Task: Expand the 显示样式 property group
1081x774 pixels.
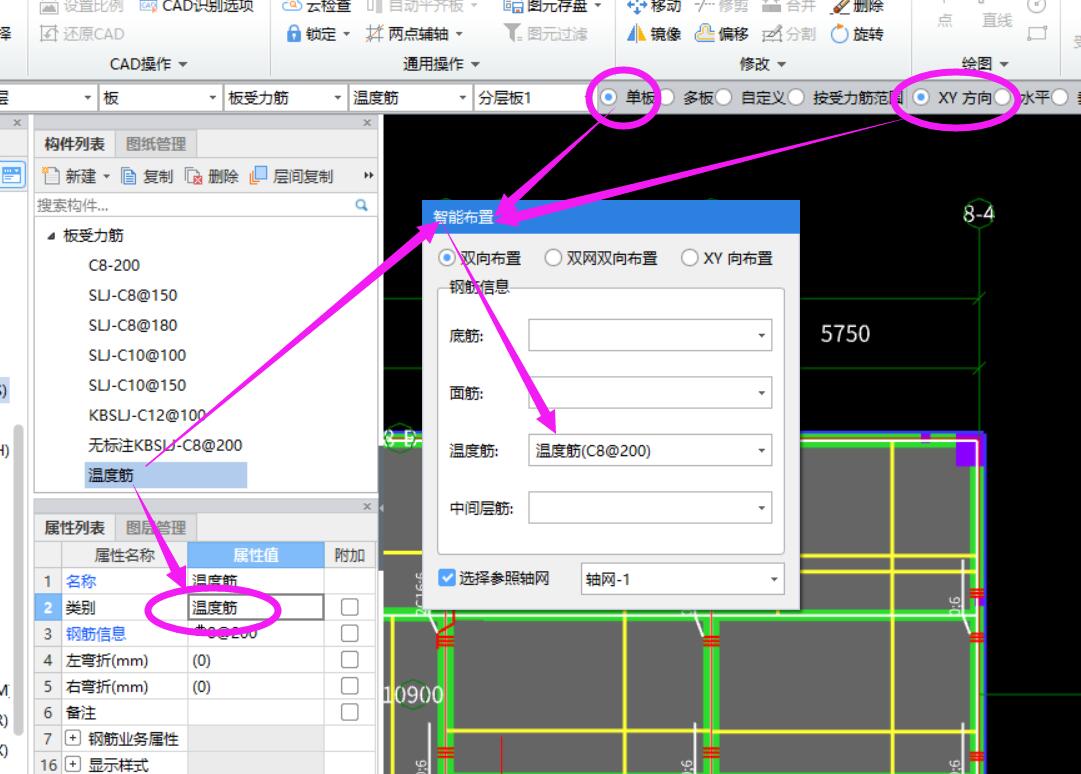Action: [72, 764]
